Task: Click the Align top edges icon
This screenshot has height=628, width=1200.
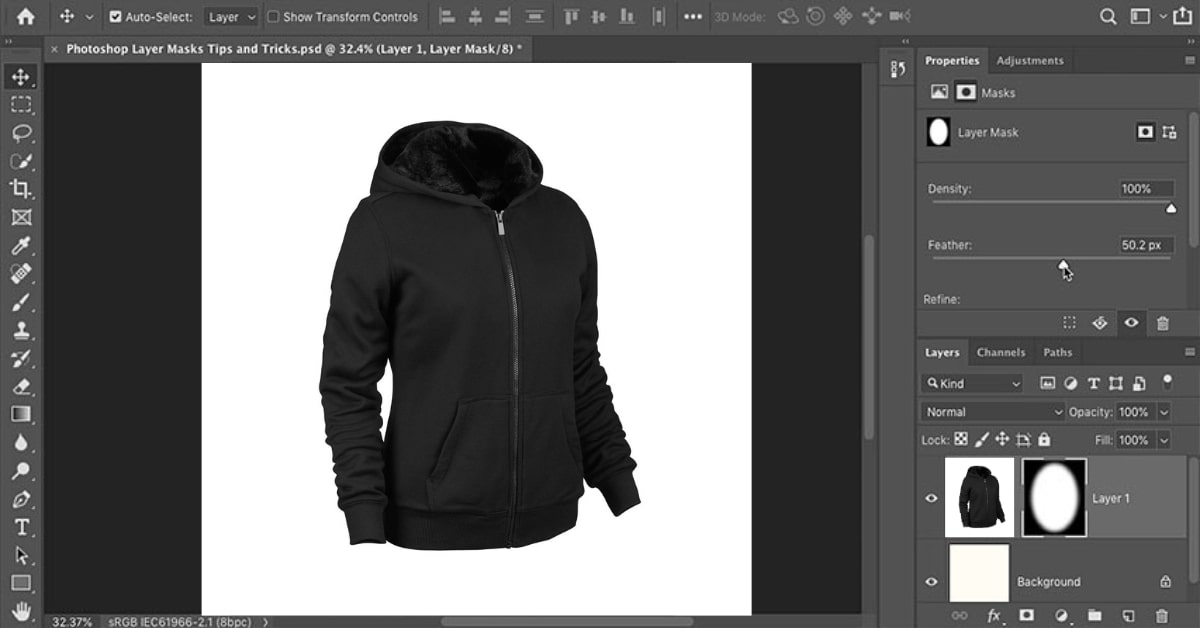Action: (570, 17)
